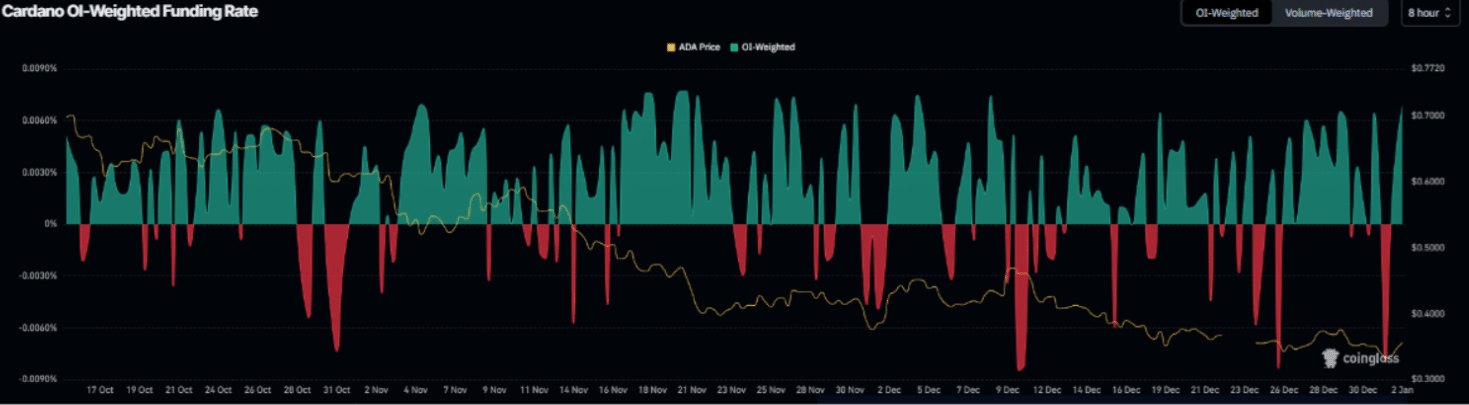Select the 14 Nov date on x-axis
The width and height of the screenshot is (1469, 405).
(573, 390)
